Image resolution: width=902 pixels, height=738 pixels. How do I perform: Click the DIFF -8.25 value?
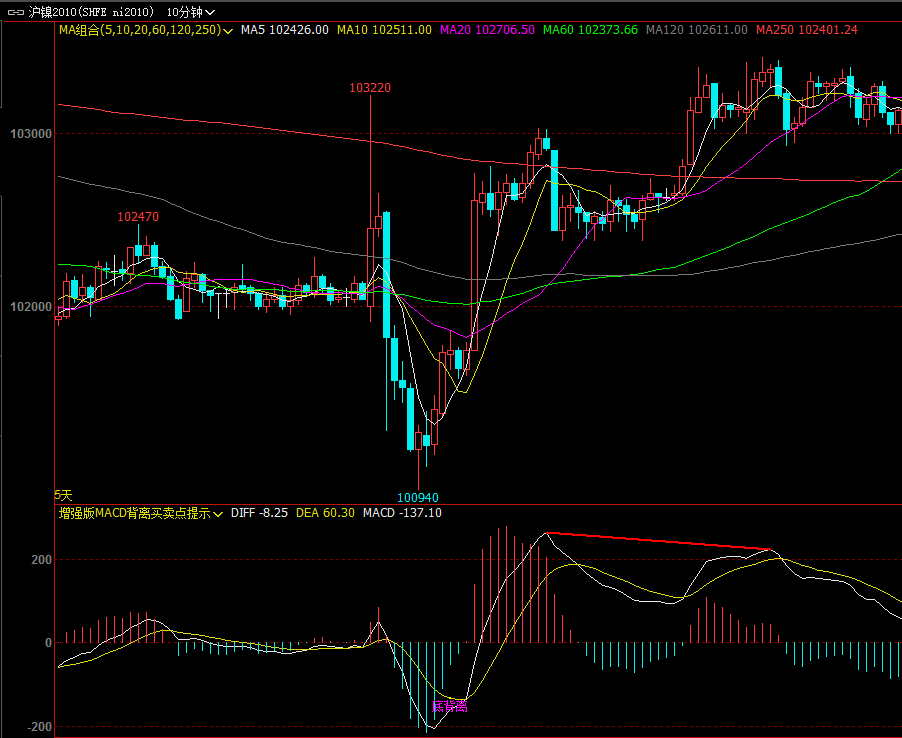(259, 513)
